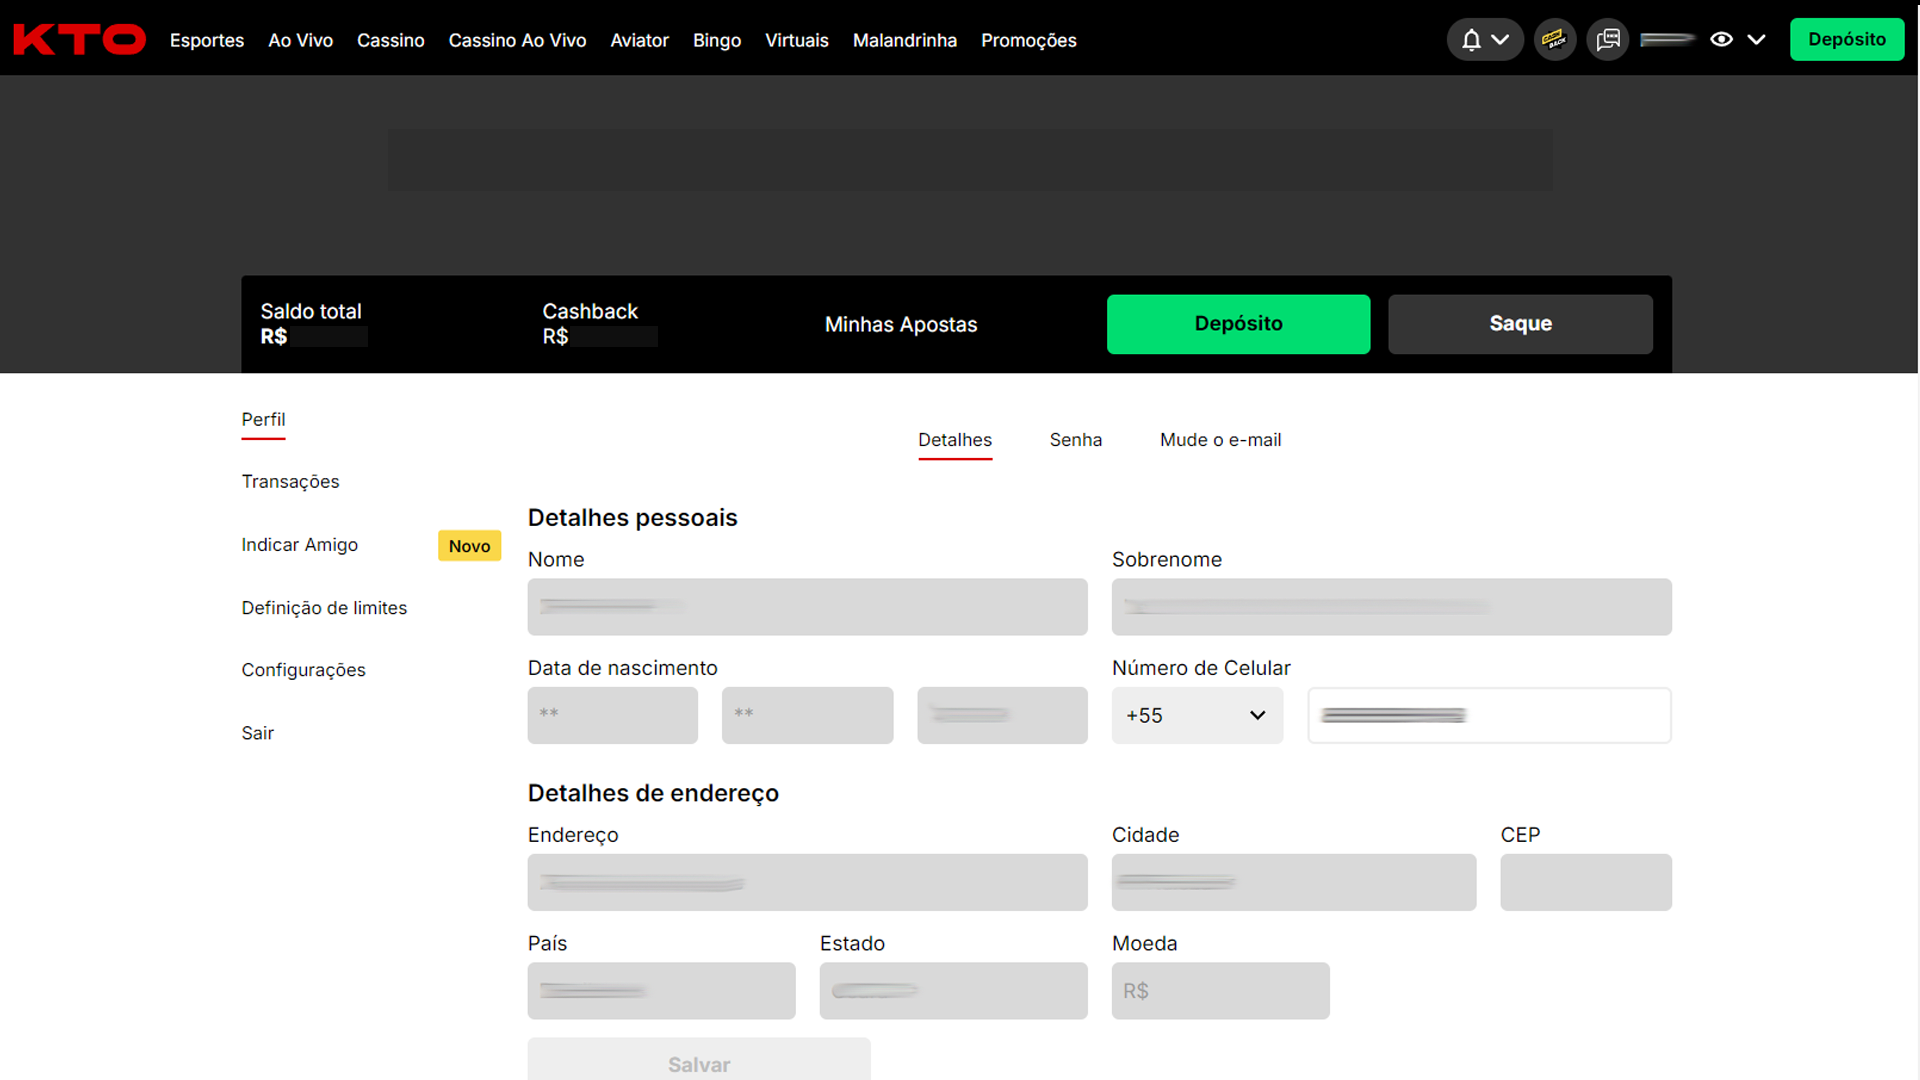The width and height of the screenshot is (1920, 1080).
Task: Click Novo badge beside Indicar Amigo
Action: point(469,546)
